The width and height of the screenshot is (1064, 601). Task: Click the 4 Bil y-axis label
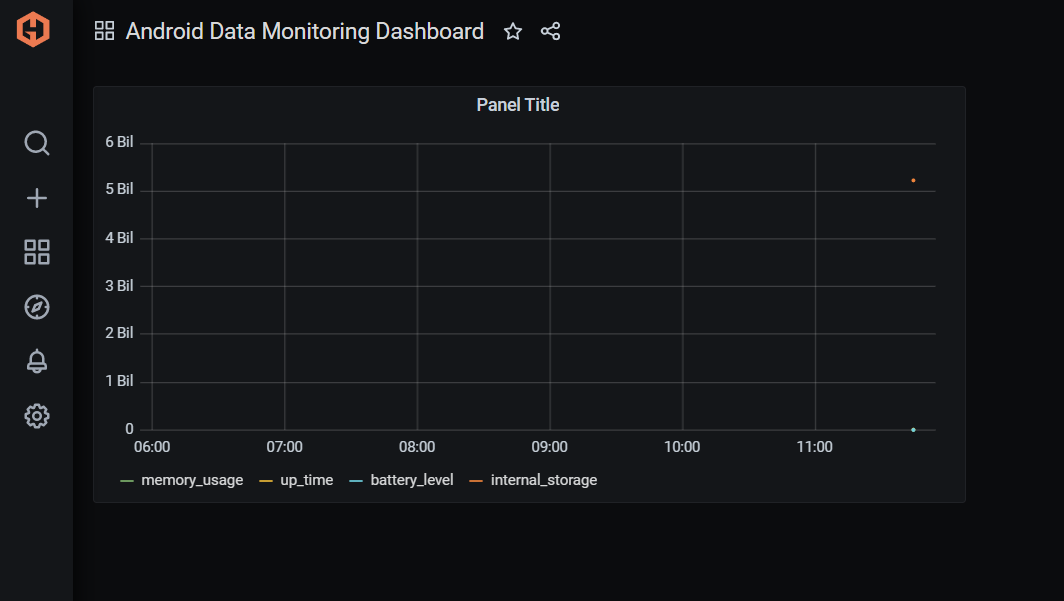(119, 238)
